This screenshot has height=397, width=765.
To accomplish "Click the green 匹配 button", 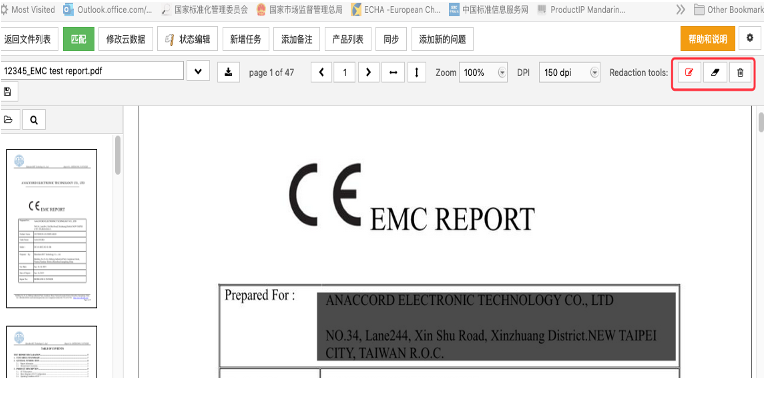I will (x=79, y=39).
